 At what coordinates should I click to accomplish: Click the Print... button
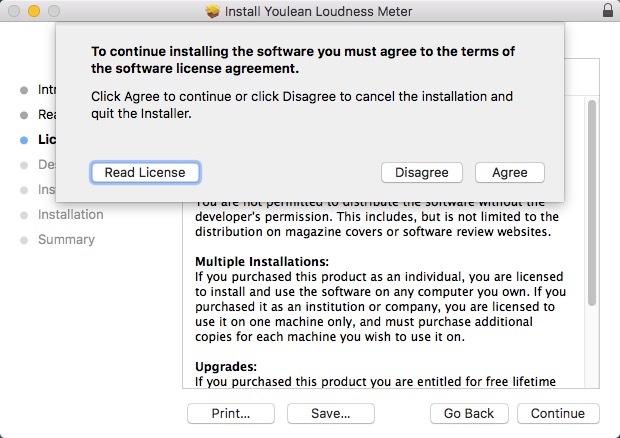(230, 413)
